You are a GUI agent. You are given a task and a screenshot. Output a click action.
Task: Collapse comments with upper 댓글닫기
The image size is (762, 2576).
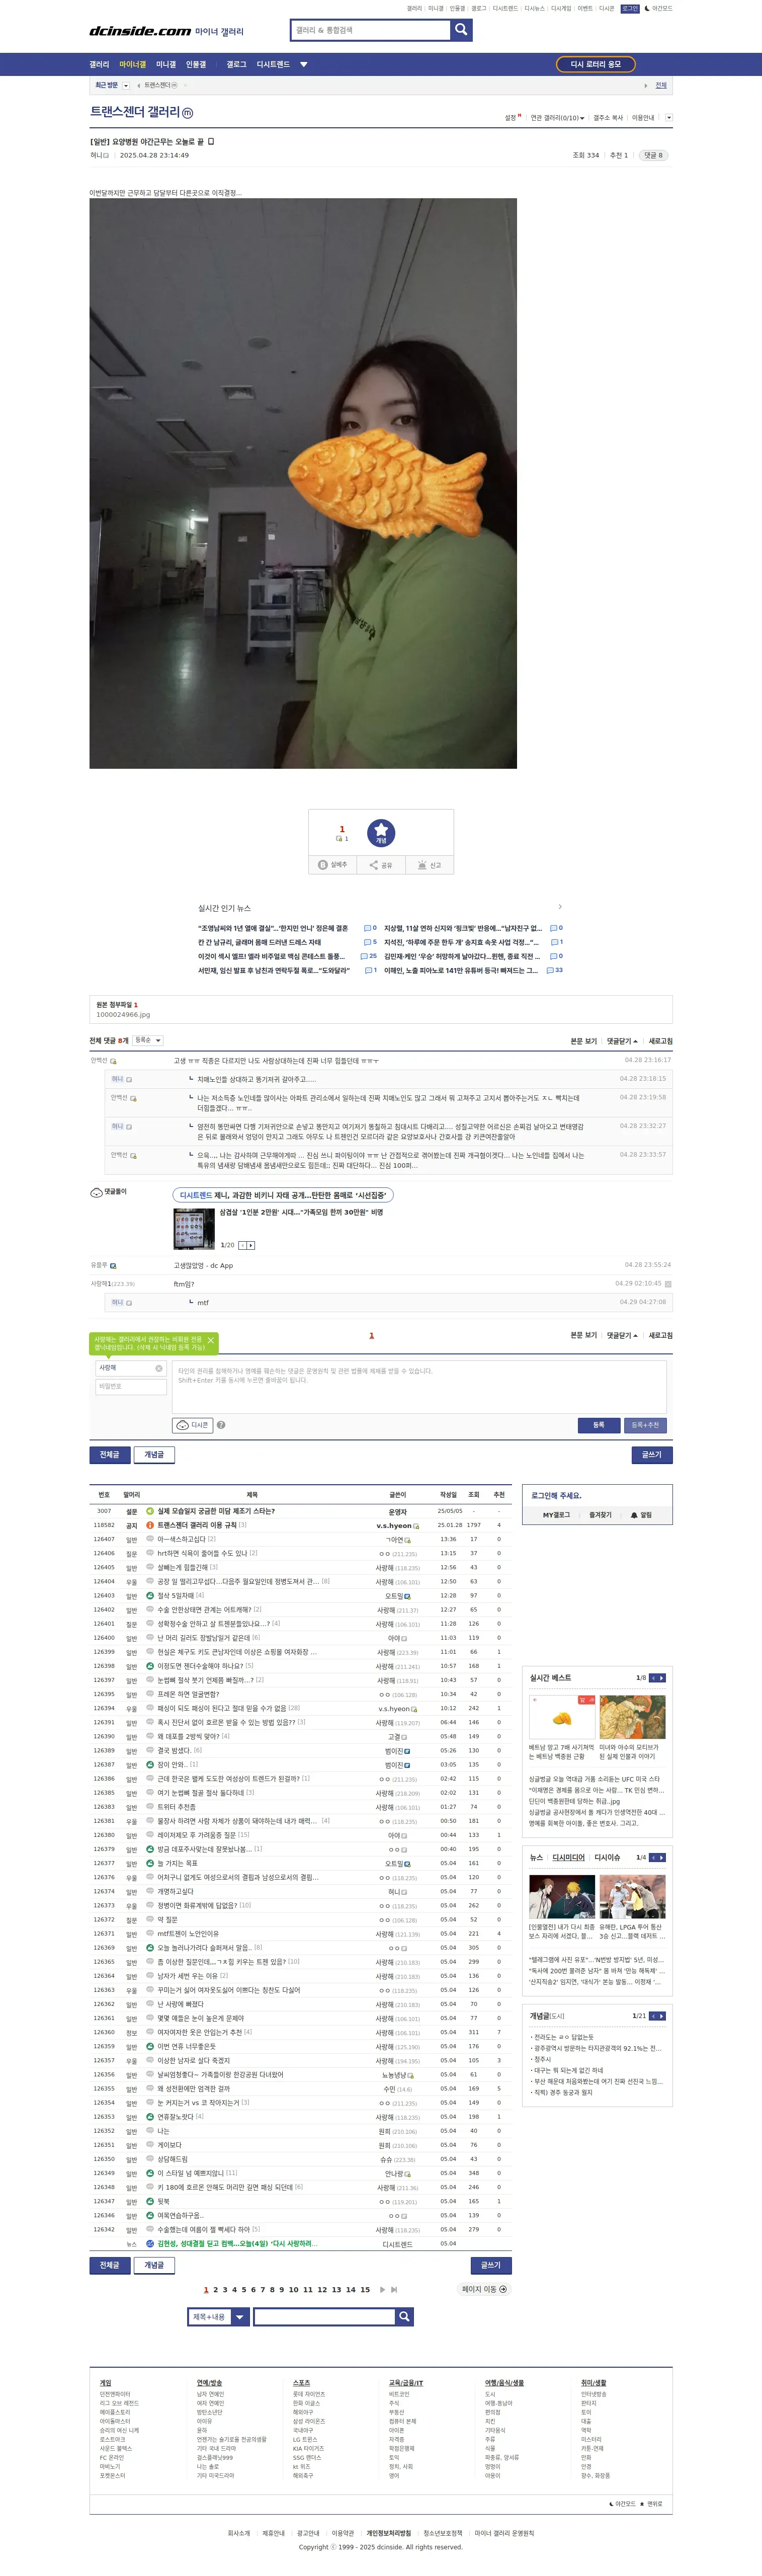point(622,1041)
